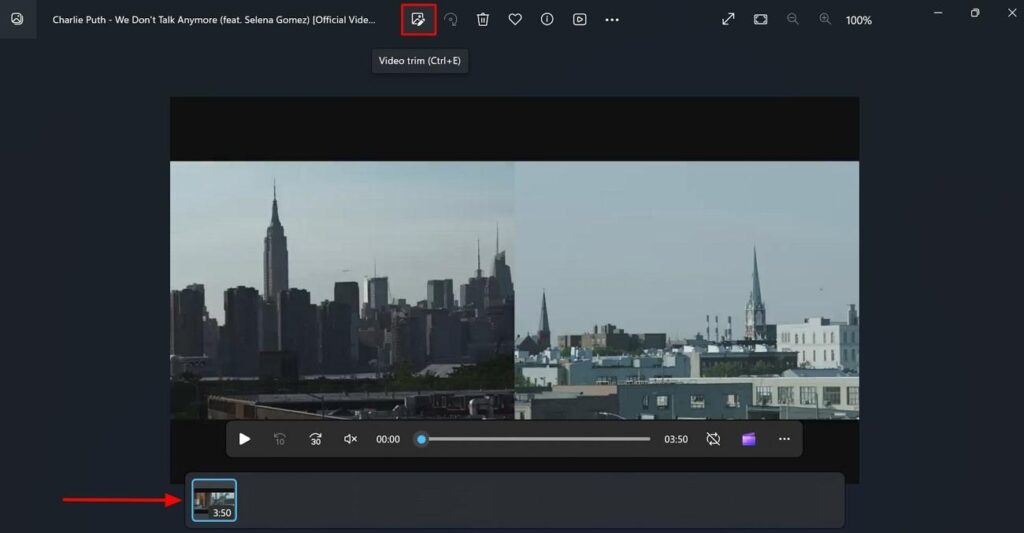
Task: Open Clipchamp video editor icon
Action: (x=749, y=439)
